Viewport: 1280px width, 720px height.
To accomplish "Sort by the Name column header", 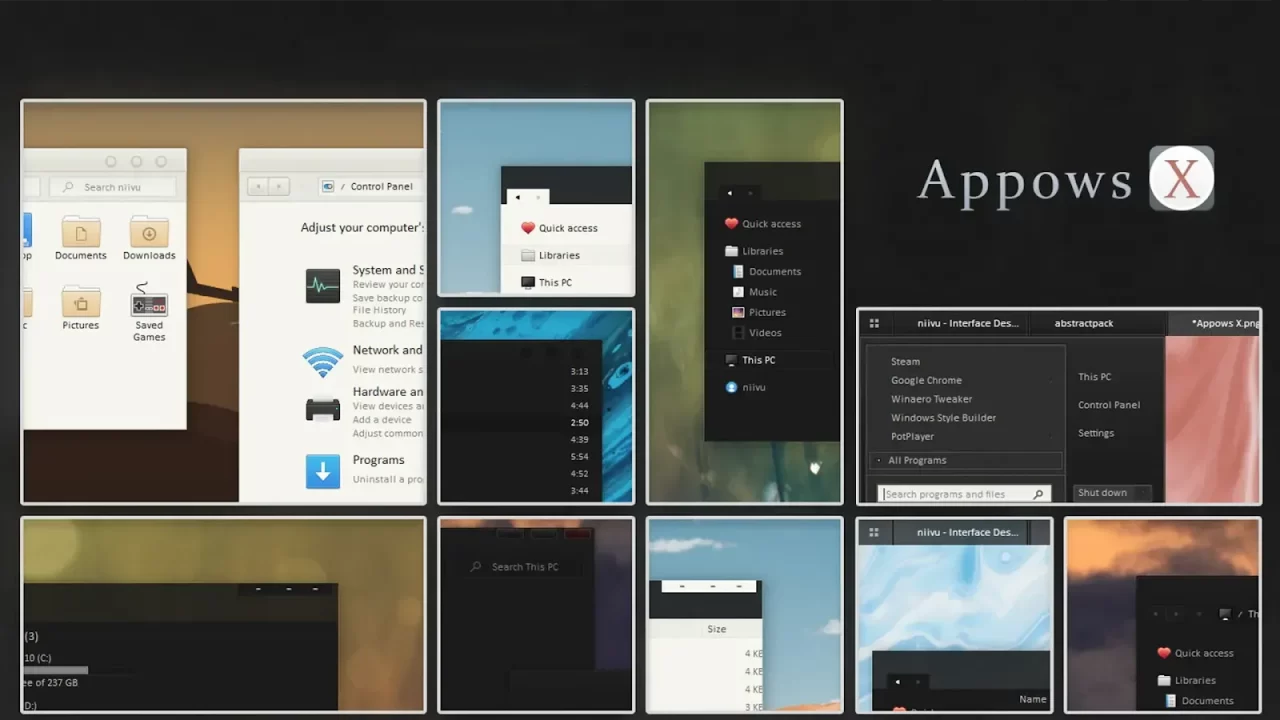I will [1032, 699].
